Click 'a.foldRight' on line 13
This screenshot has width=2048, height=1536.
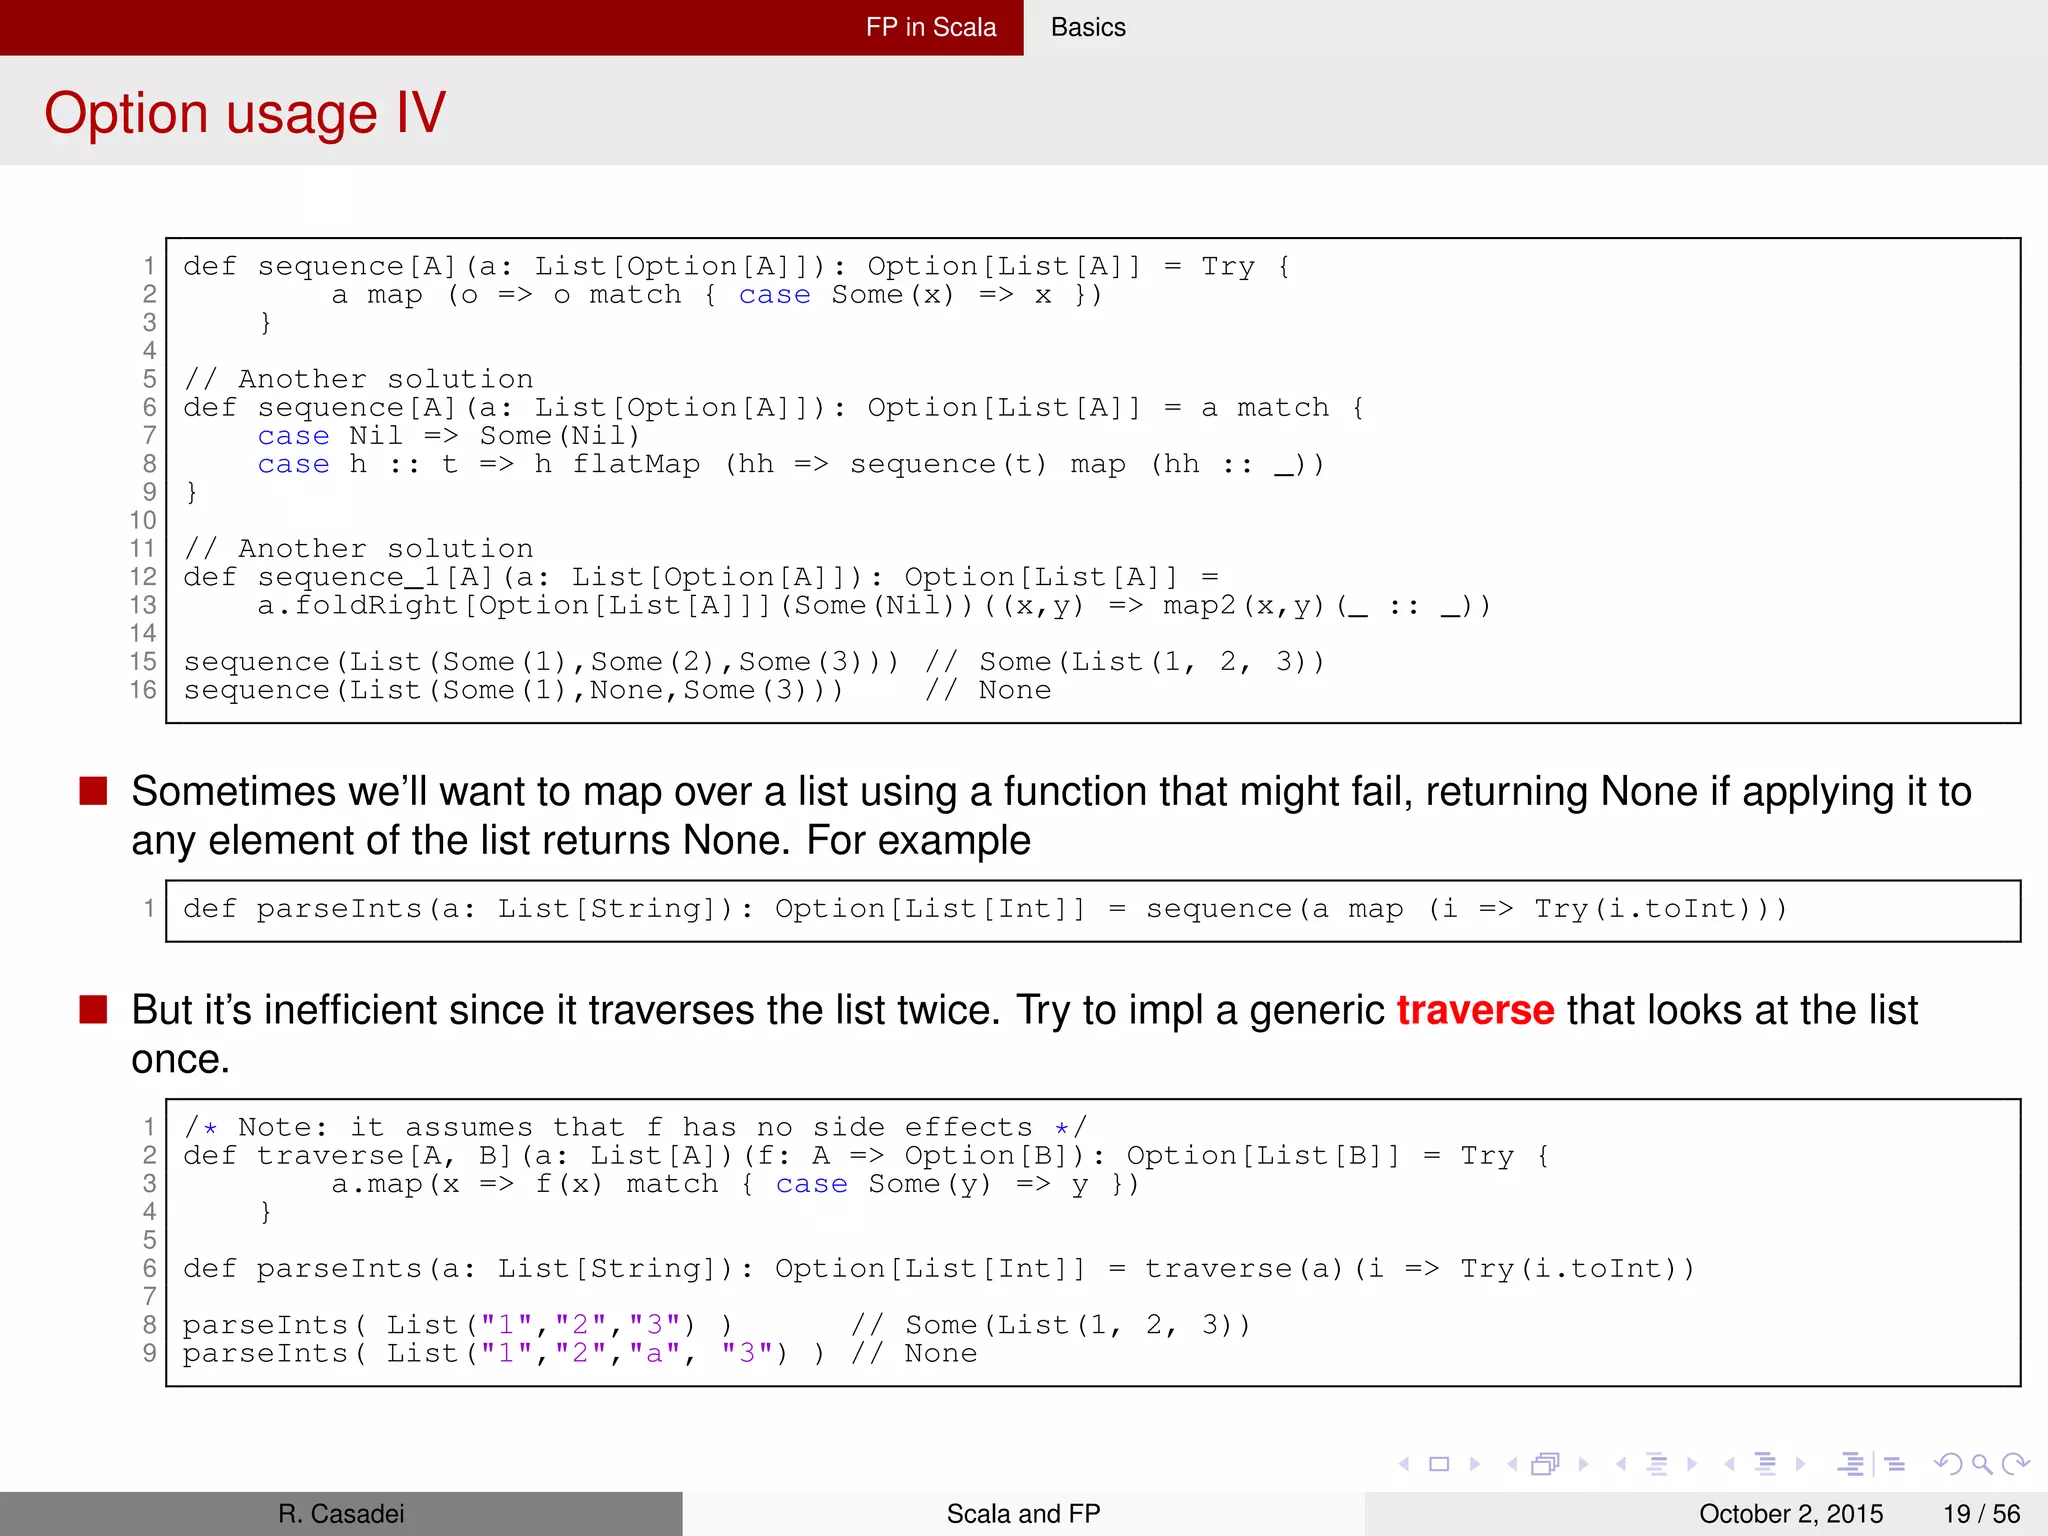tap(357, 605)
